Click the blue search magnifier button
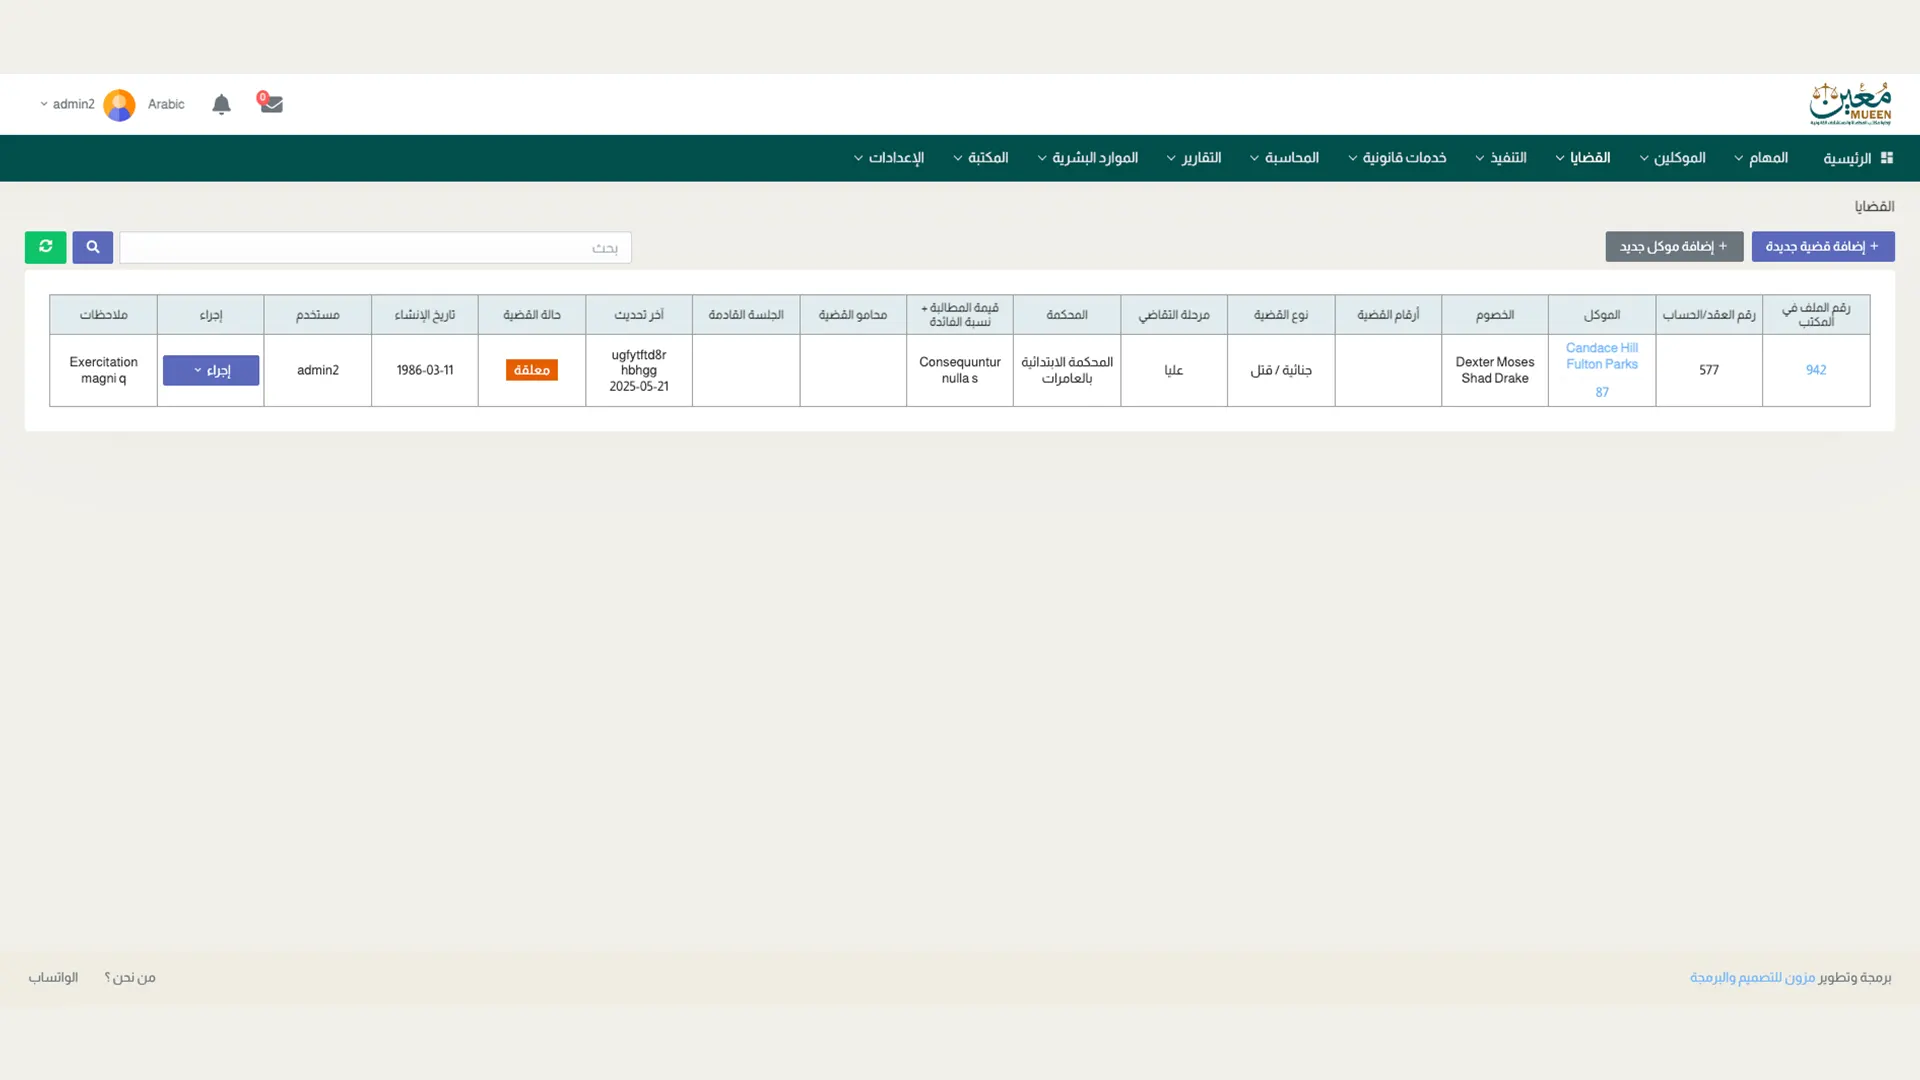This screenshot has height=1080, width=1920. click(92, 247)
